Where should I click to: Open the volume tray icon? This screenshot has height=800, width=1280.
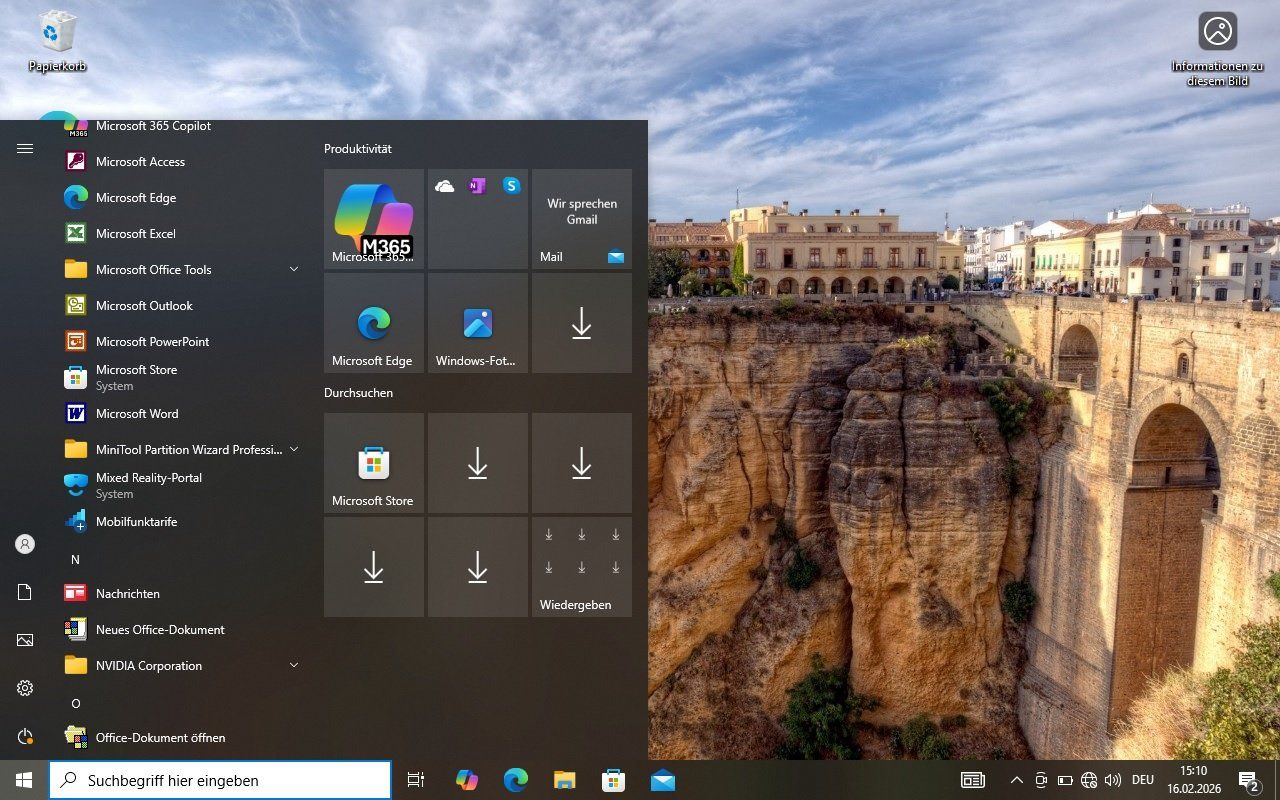coord(1113,780)
